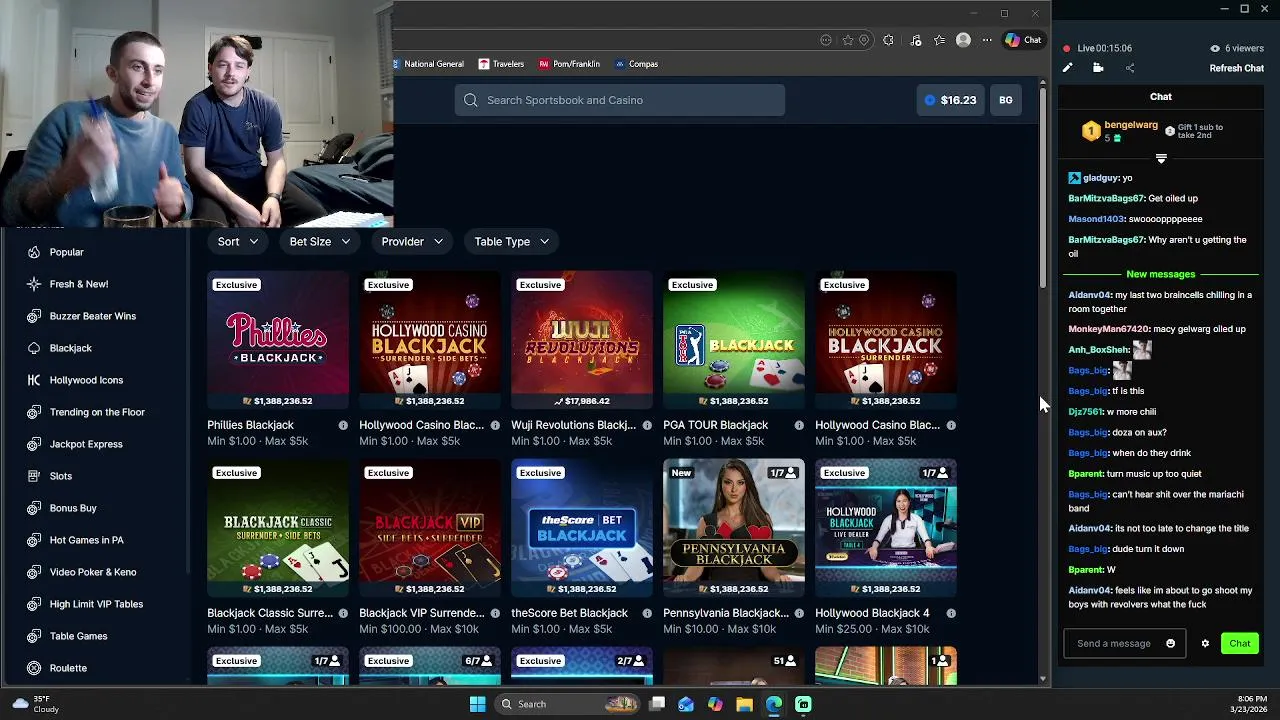
Task: Collapse the leaderboard arrow under bengelwarg
Action: click(x=1161, y=159)
